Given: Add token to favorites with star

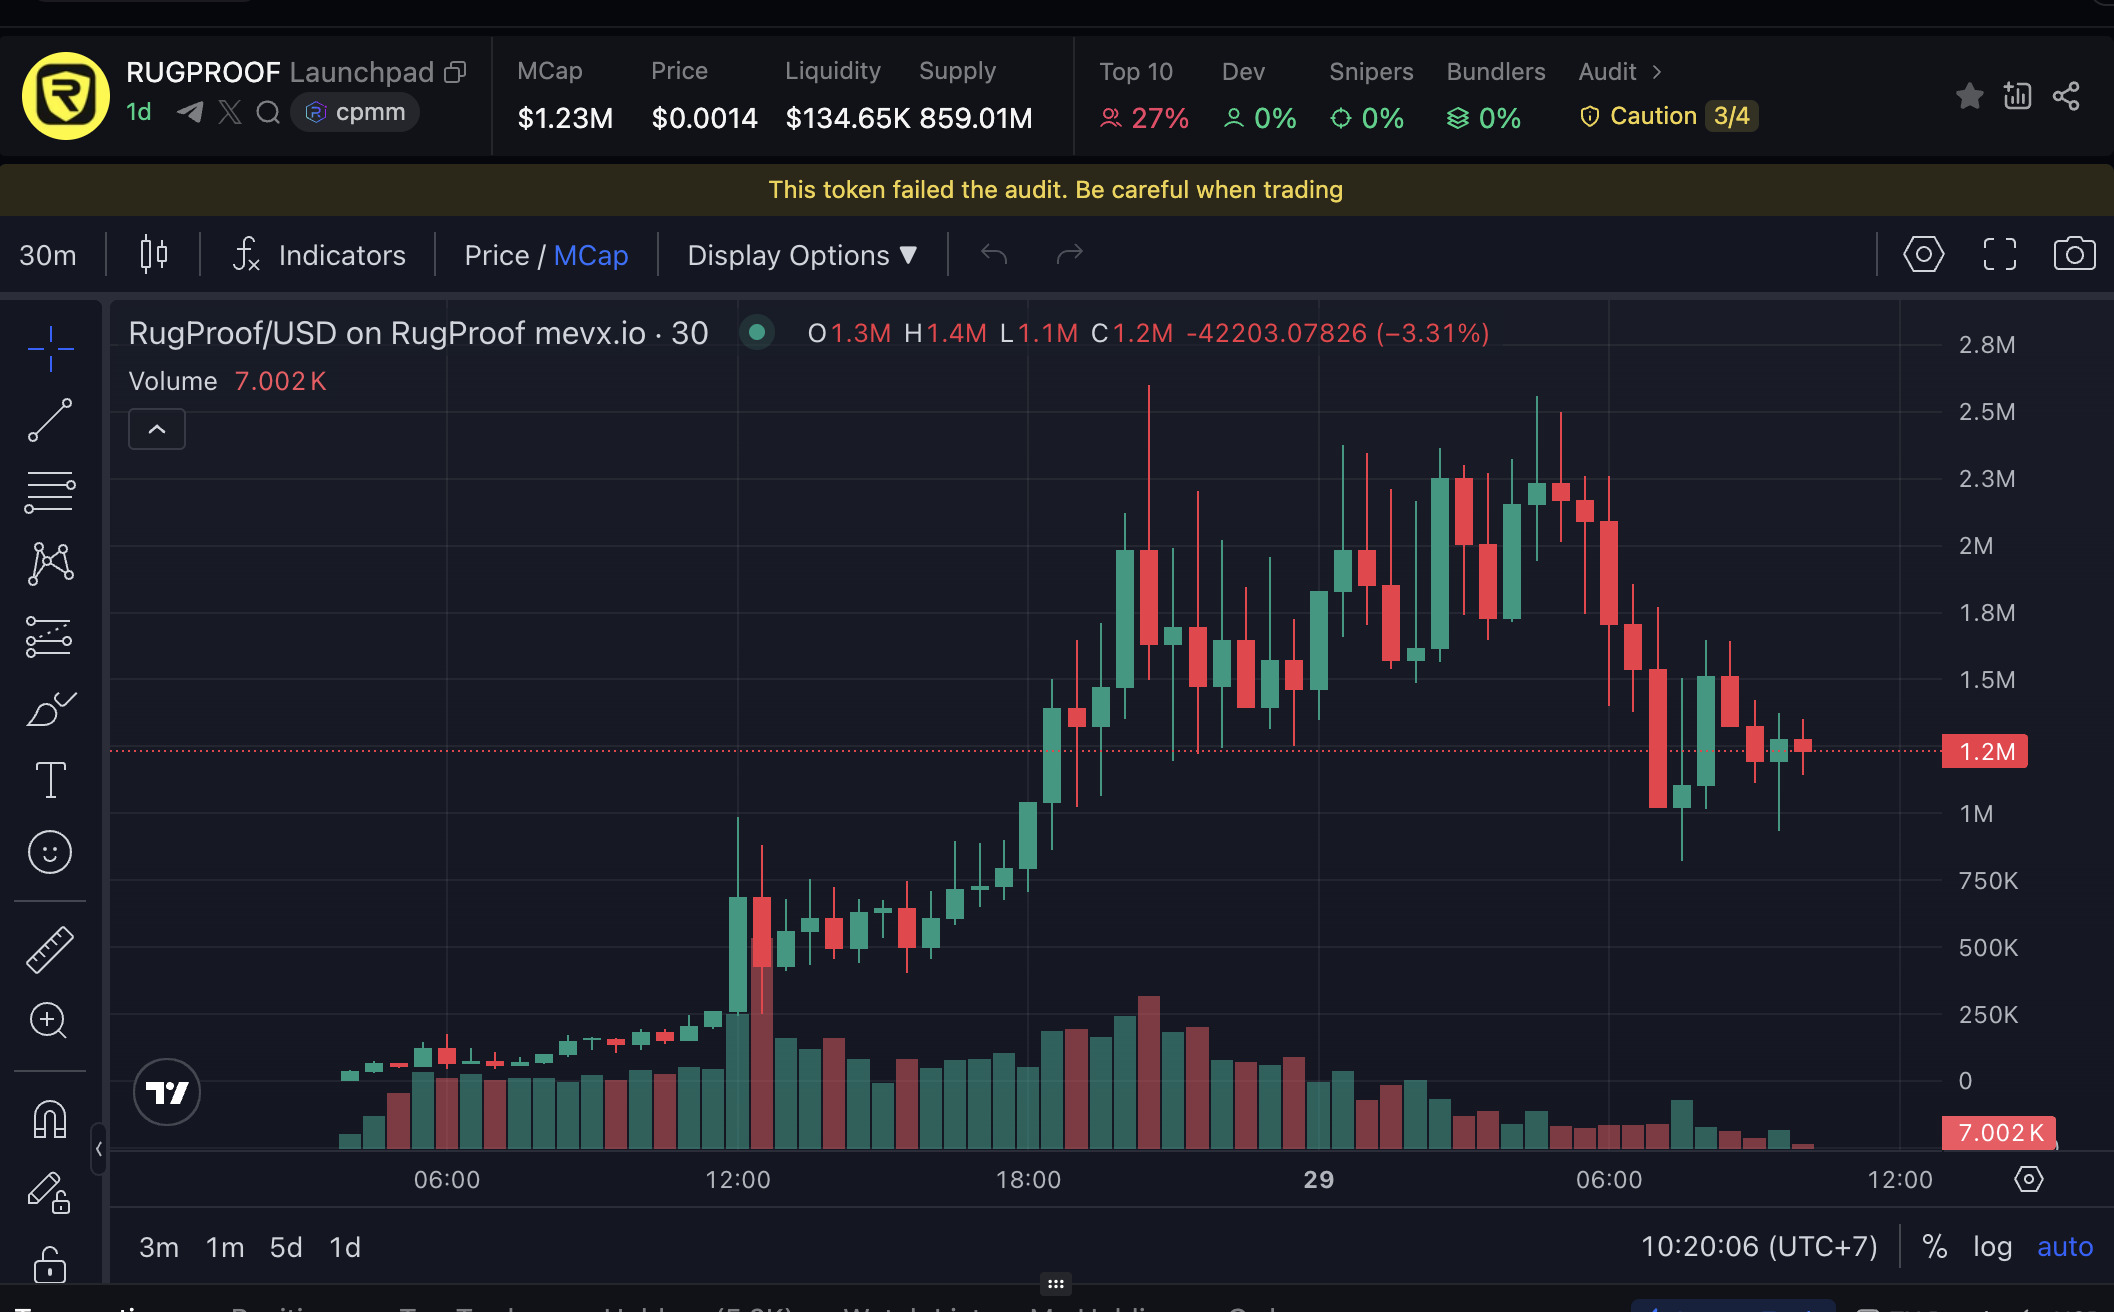Looking at the screenshot, I should coord(1970,96).
